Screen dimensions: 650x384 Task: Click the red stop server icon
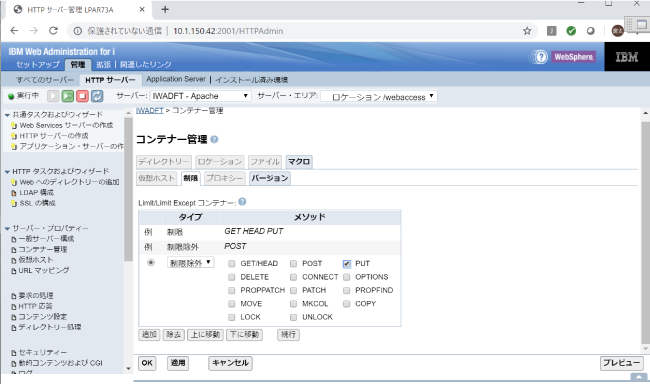point(82,96)
